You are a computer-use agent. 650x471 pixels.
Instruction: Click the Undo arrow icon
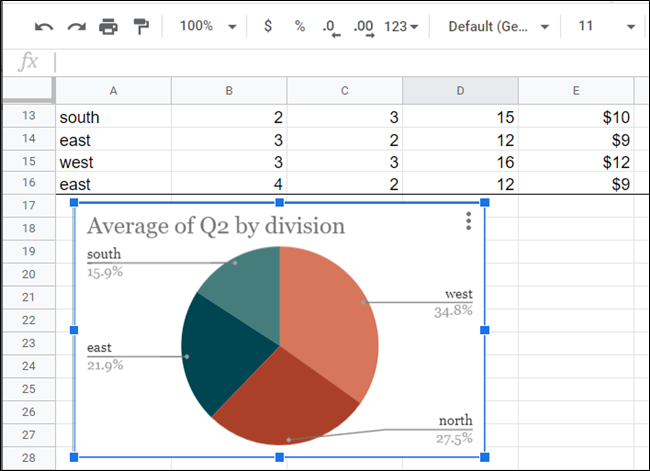pos(44,27)
